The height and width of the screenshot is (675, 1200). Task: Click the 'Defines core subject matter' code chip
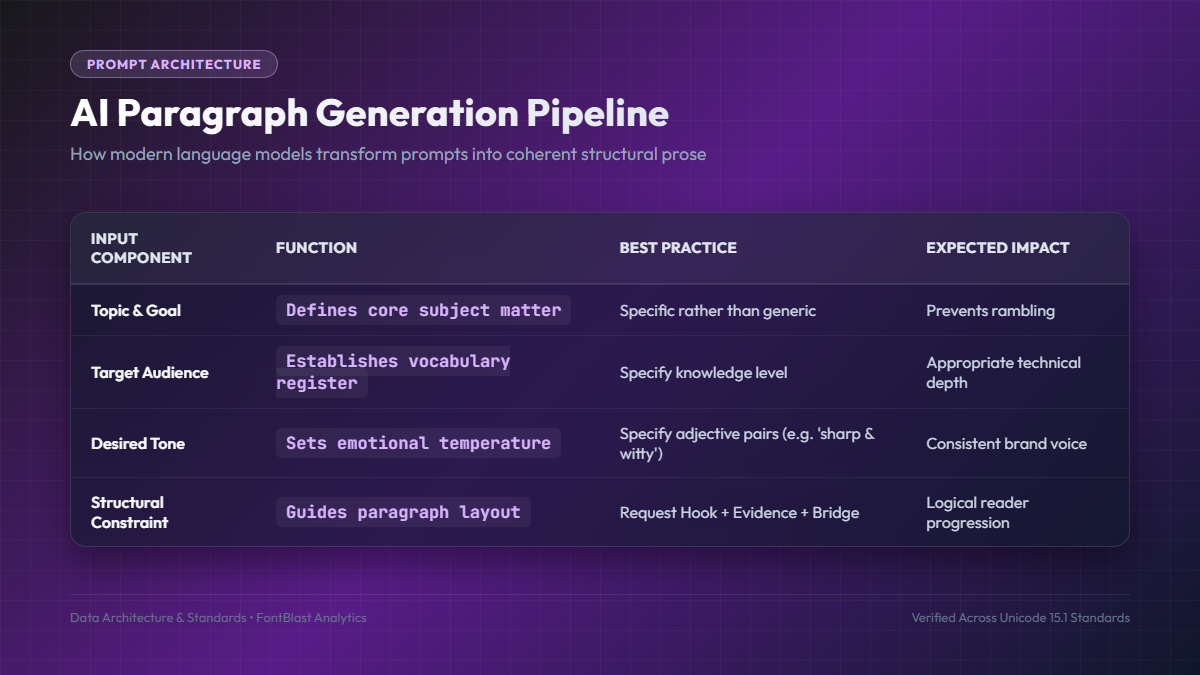pos(424,310)
